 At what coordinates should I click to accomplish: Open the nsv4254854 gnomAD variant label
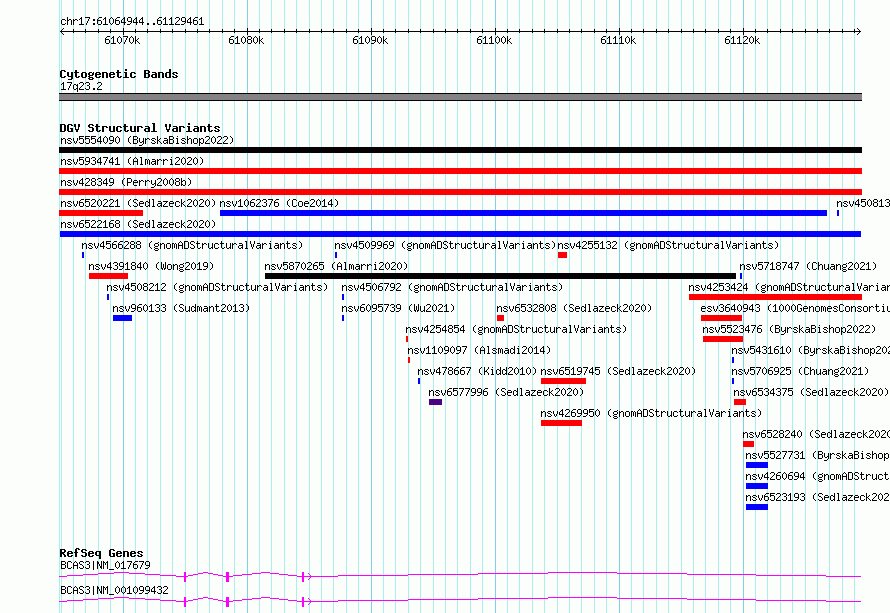(517, 329)
